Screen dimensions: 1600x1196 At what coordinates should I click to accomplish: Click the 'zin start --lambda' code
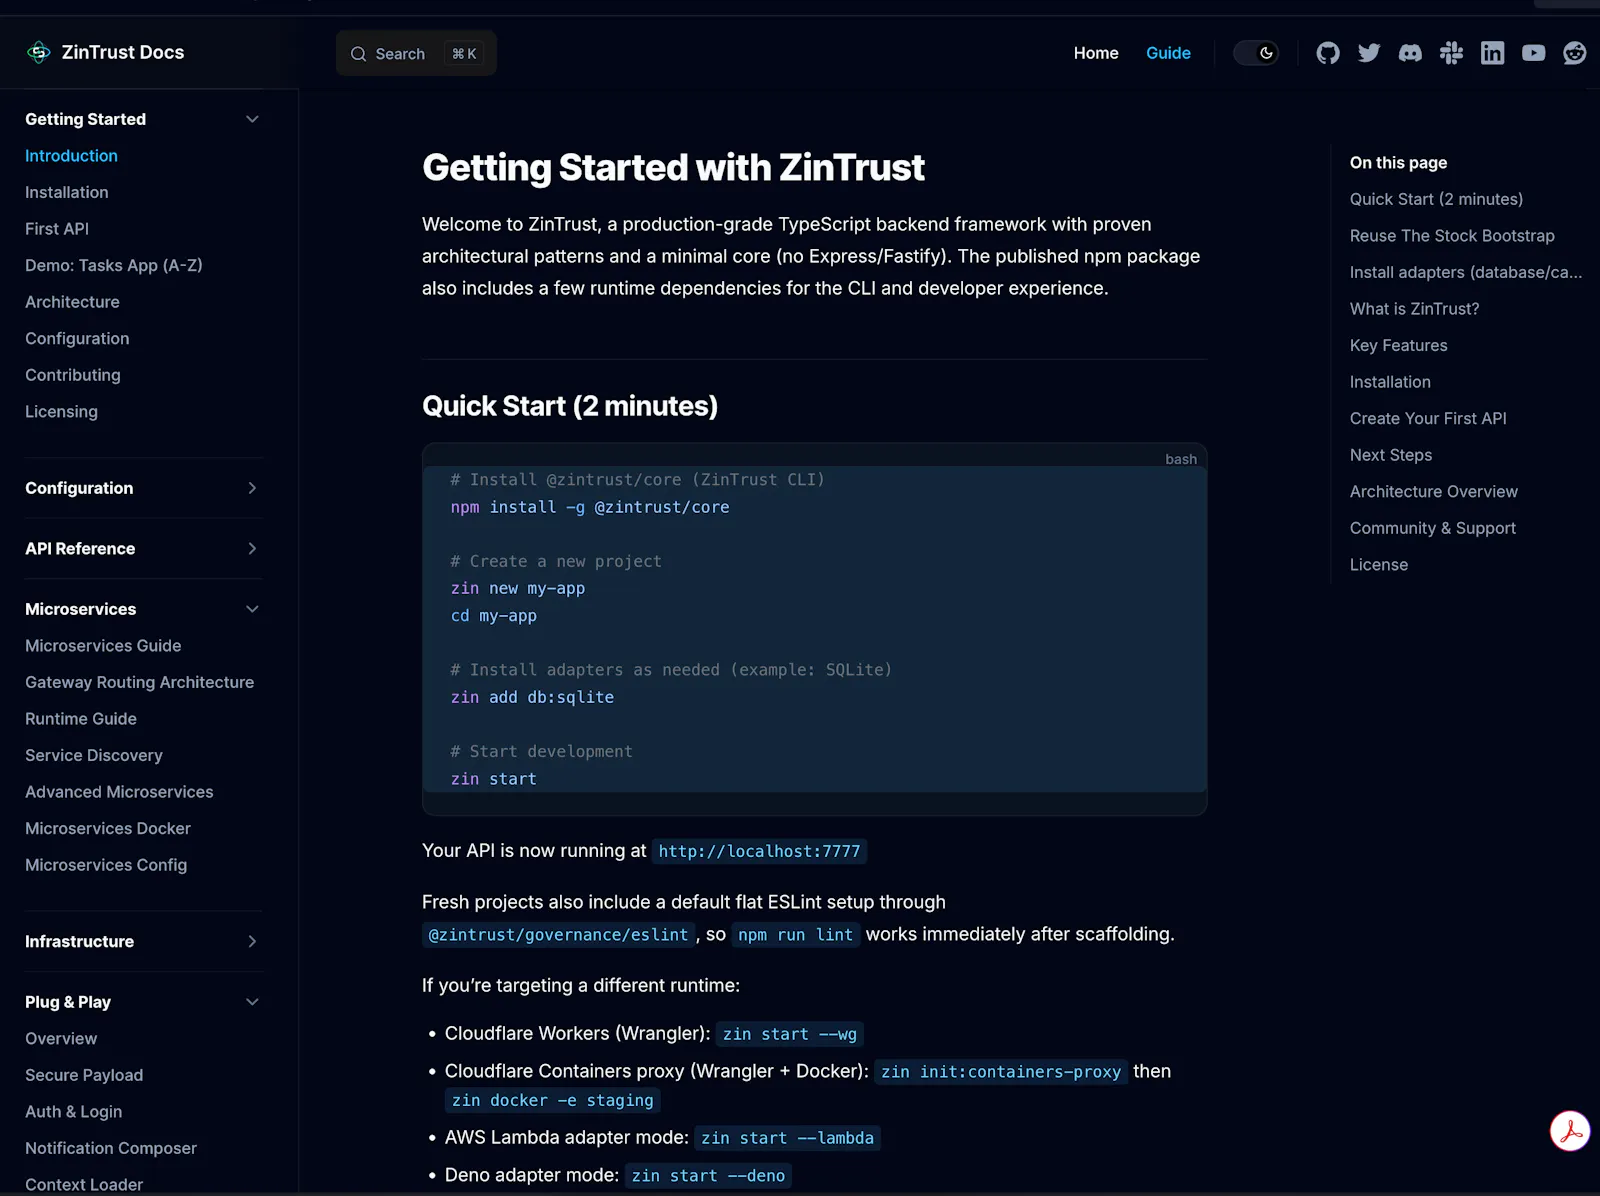click(x=787, y=1138)
